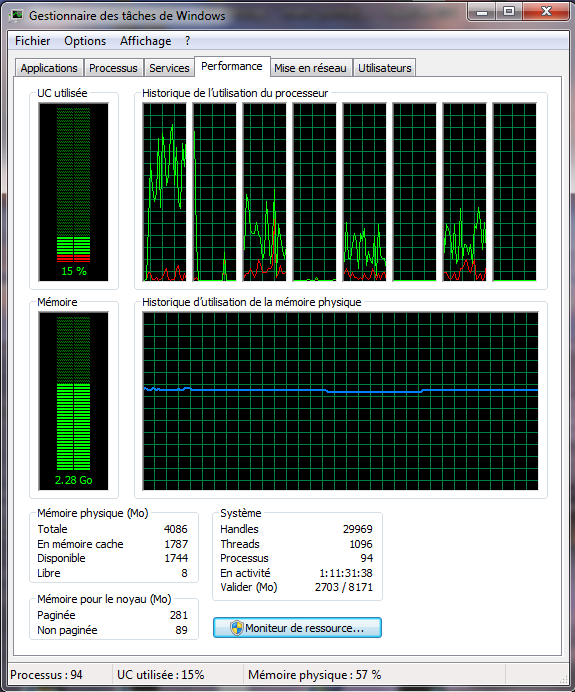Click the UC utilisée 15 % gauge
Screen dimensions: 575x692
click(73, 192)
